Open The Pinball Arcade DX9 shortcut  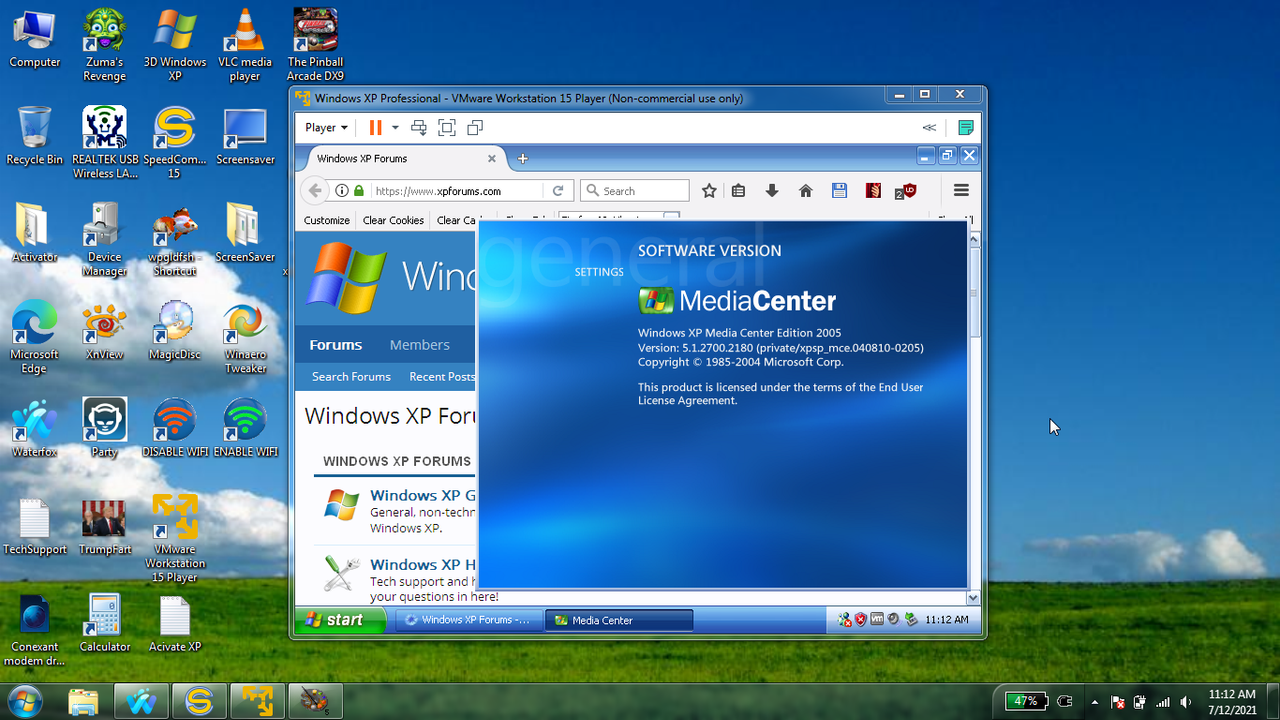point(315,45)
